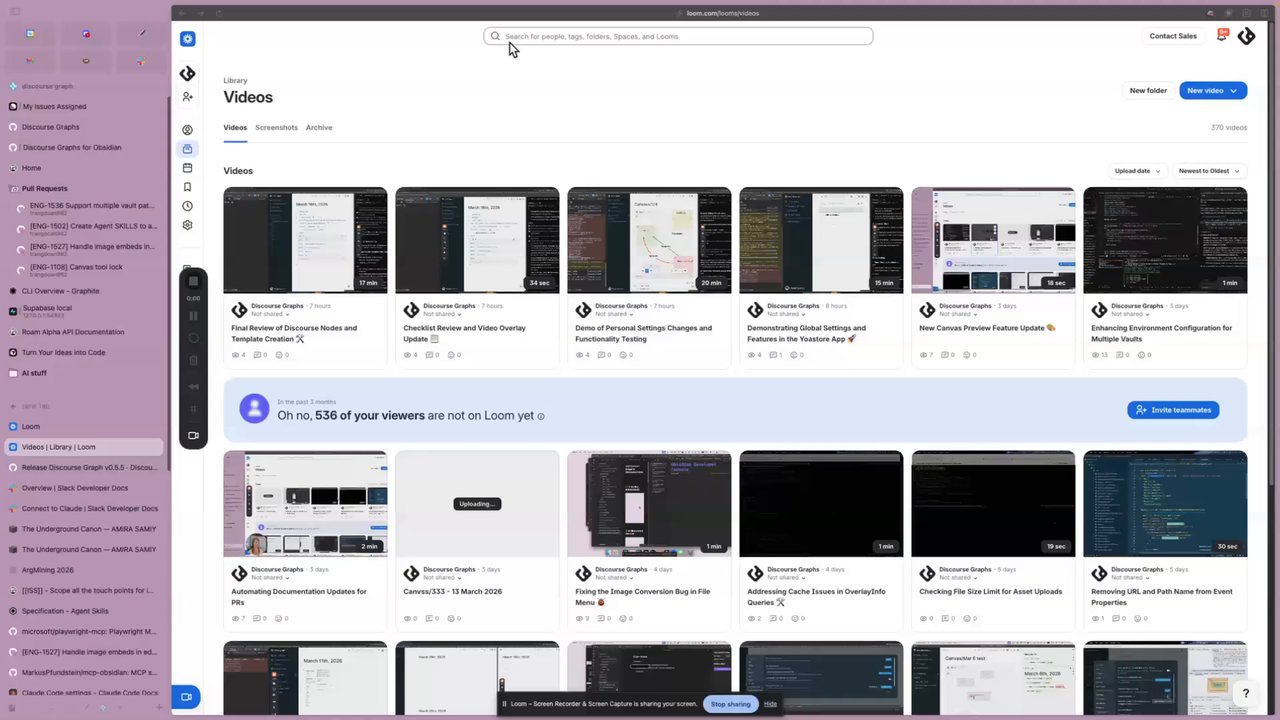Image resolution: width=1280 pixels, height=720 pixels.
Task: Expand 'Not shared' on Automating Documentation Updates video
Action: coord(272,577)
